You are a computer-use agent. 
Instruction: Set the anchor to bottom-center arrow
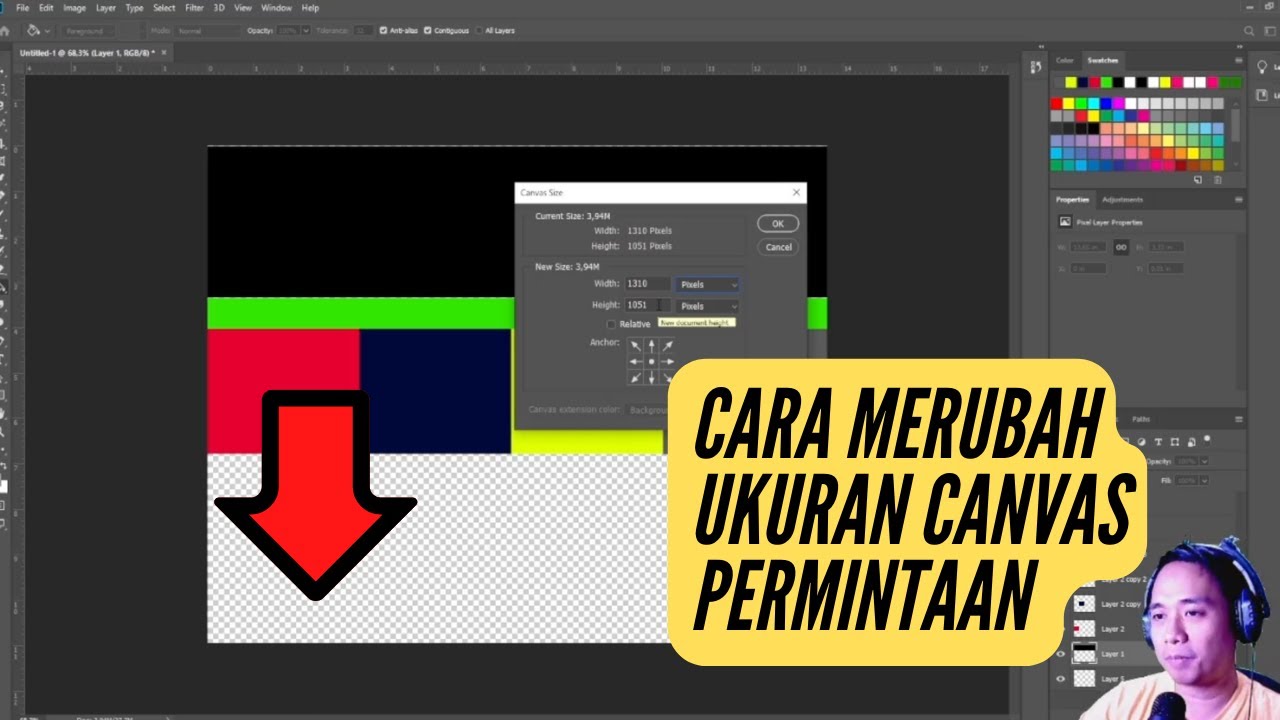(652, 378)
